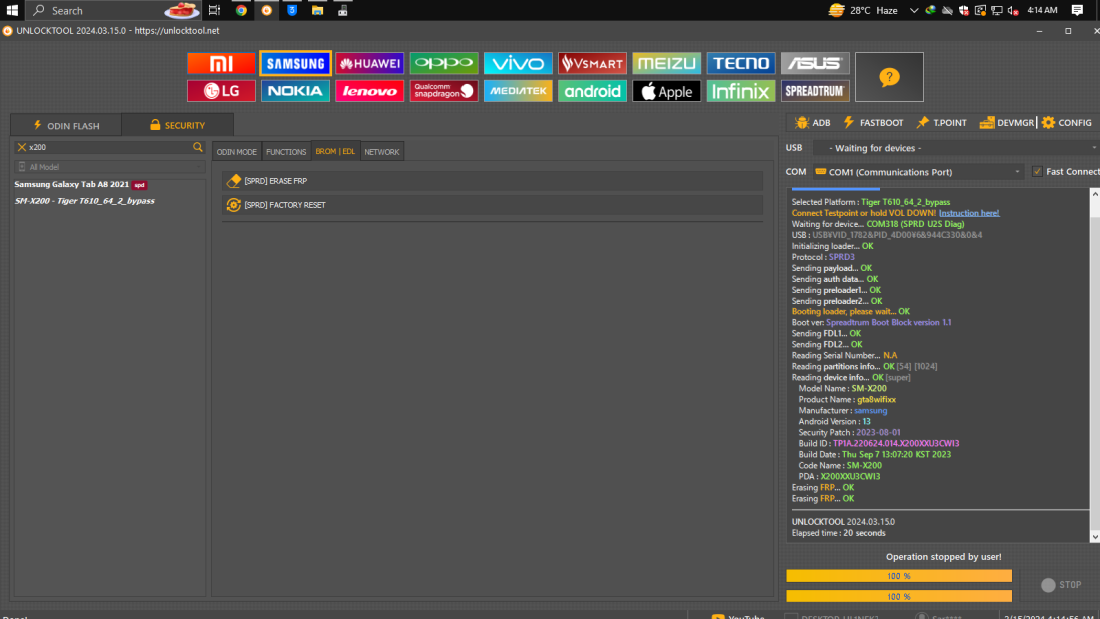1100x619 pixels.
Task: Choose the Huawei brand icon
Action: click(370, 63)
